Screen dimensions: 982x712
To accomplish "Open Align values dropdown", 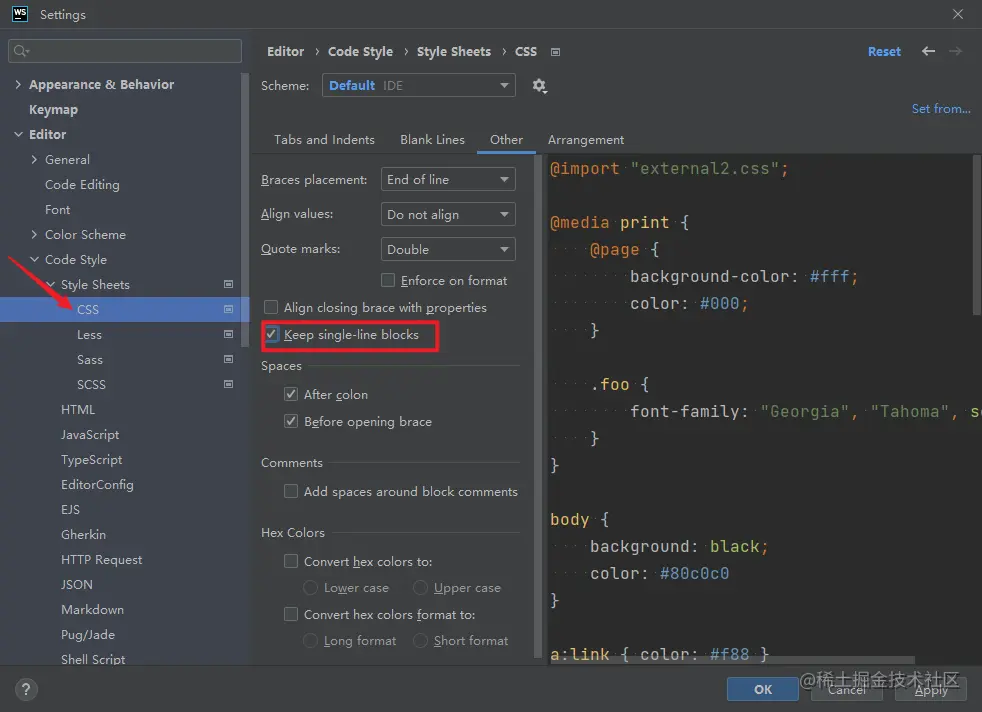I will tap(448, 214).
